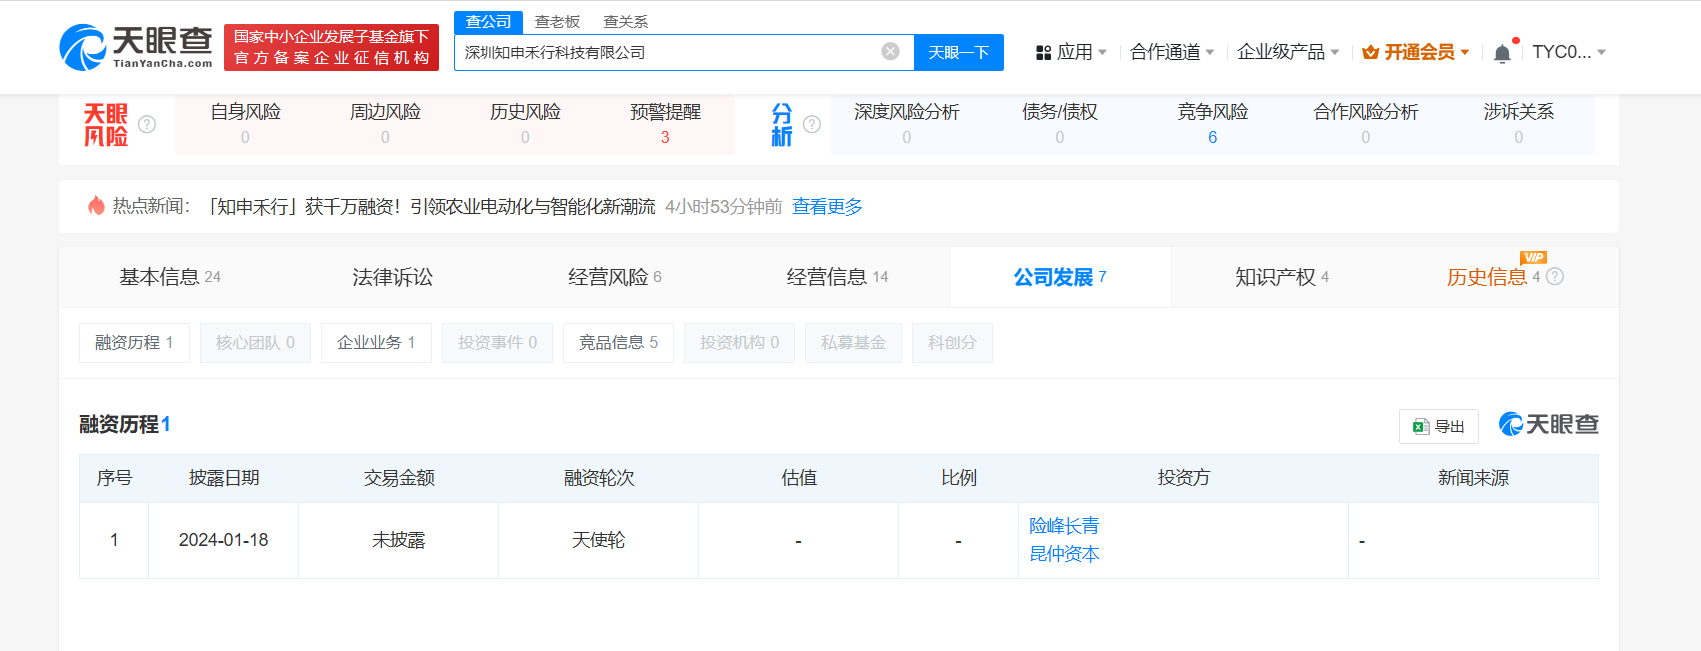
Task: Select the 科创分 sub-tab
Action: [x=952, y=343]
